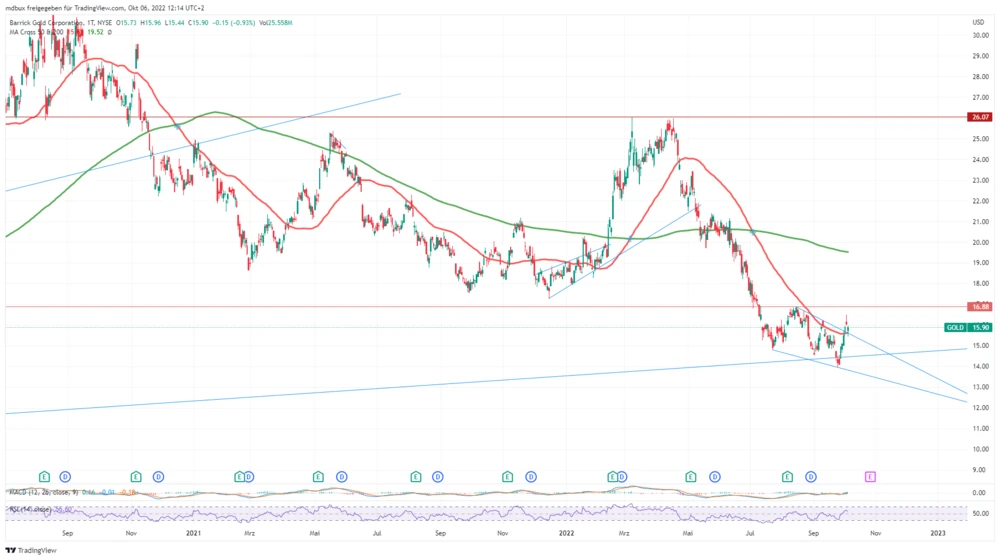Click the earnings E marker above Nov 2021
Screen dimensions: 1000x560
tap(508, 477)
